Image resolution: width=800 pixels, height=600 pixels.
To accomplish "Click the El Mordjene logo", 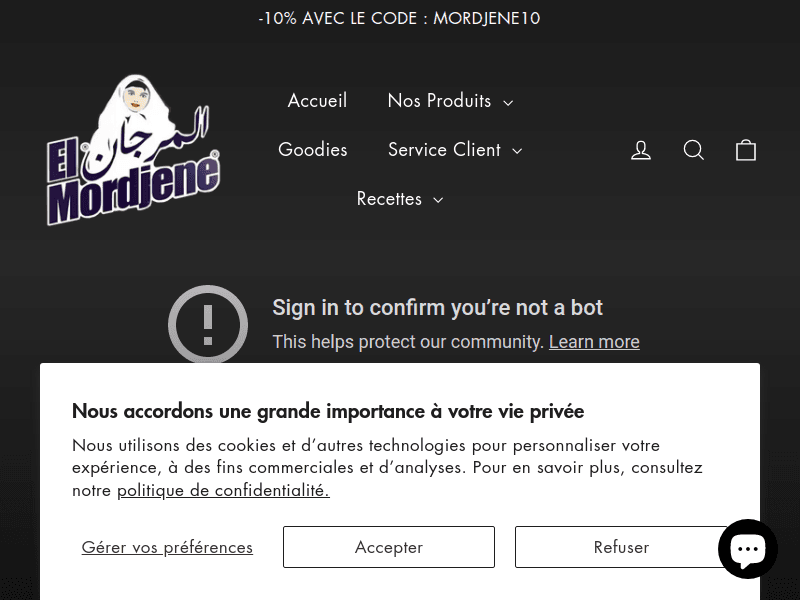I will [133, 150].
